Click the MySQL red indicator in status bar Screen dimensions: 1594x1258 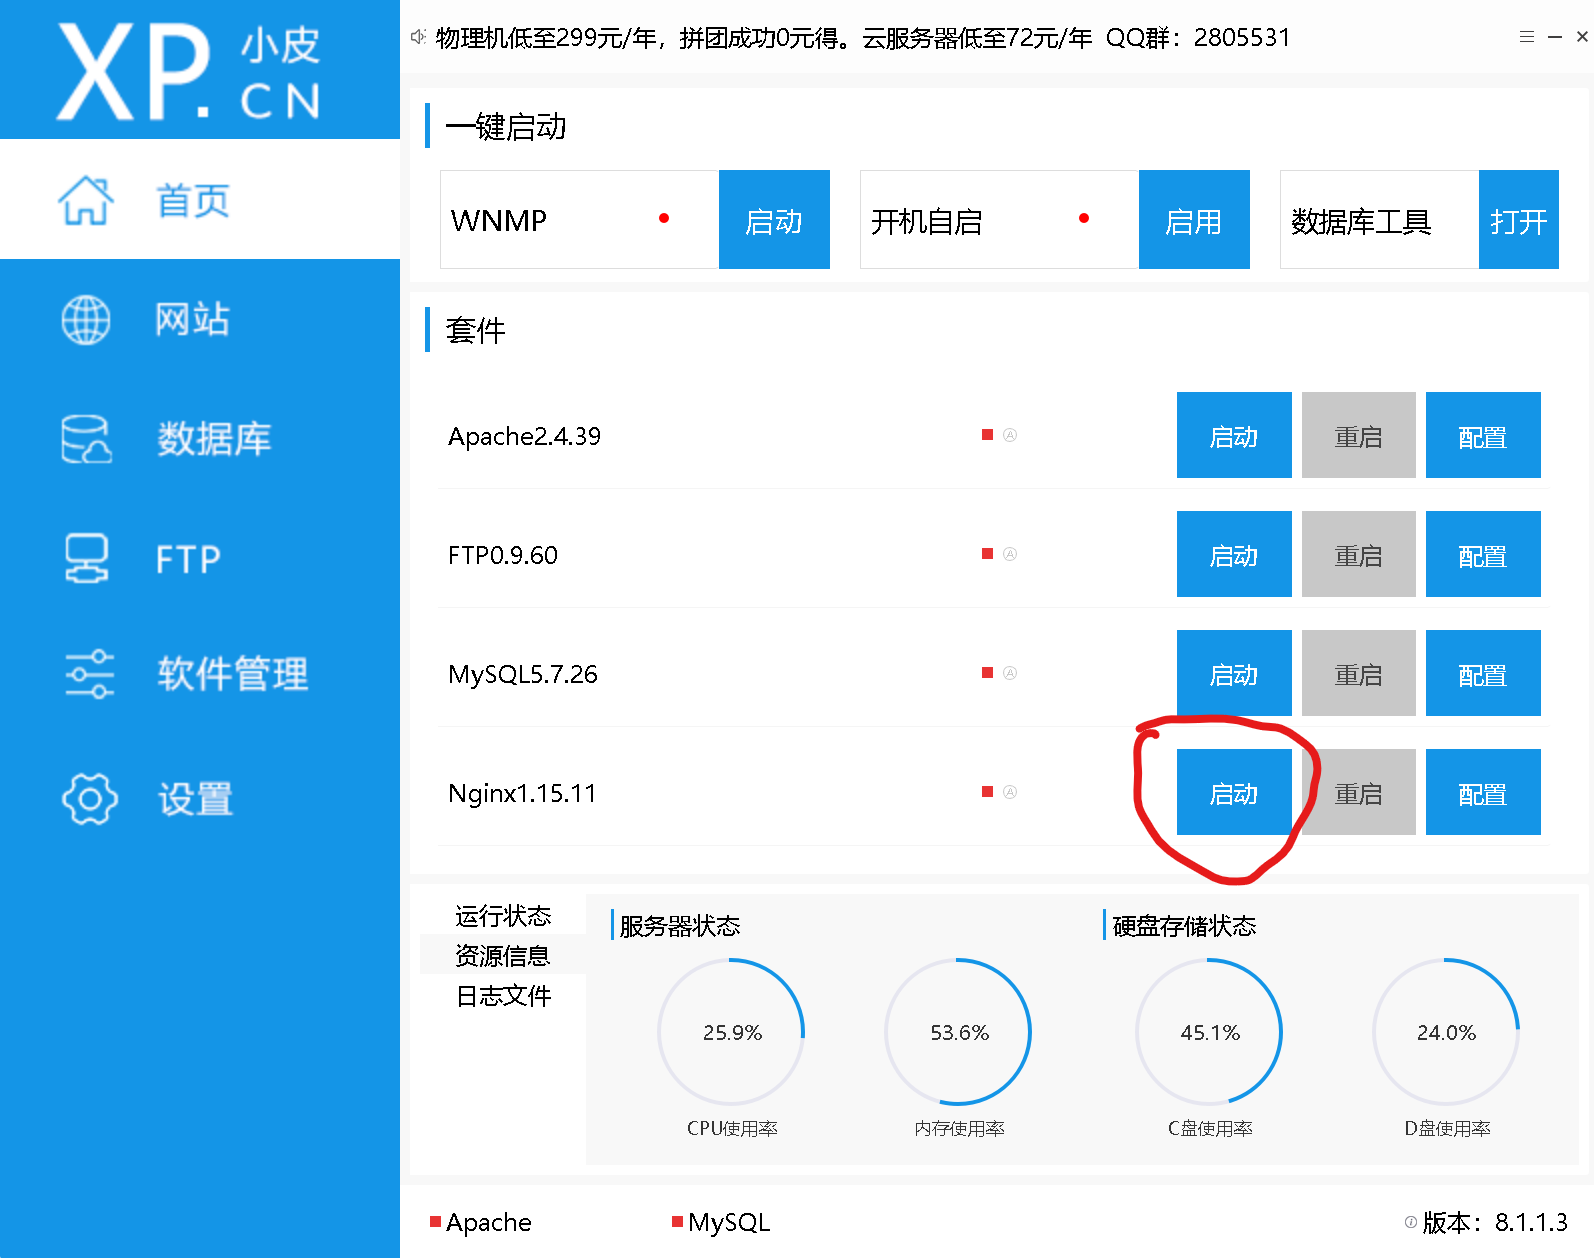tap(677, 1221)
